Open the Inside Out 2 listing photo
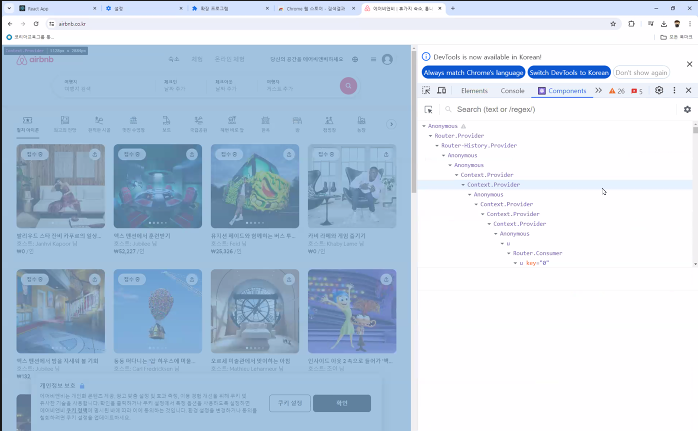 click(x=352, y=311)
